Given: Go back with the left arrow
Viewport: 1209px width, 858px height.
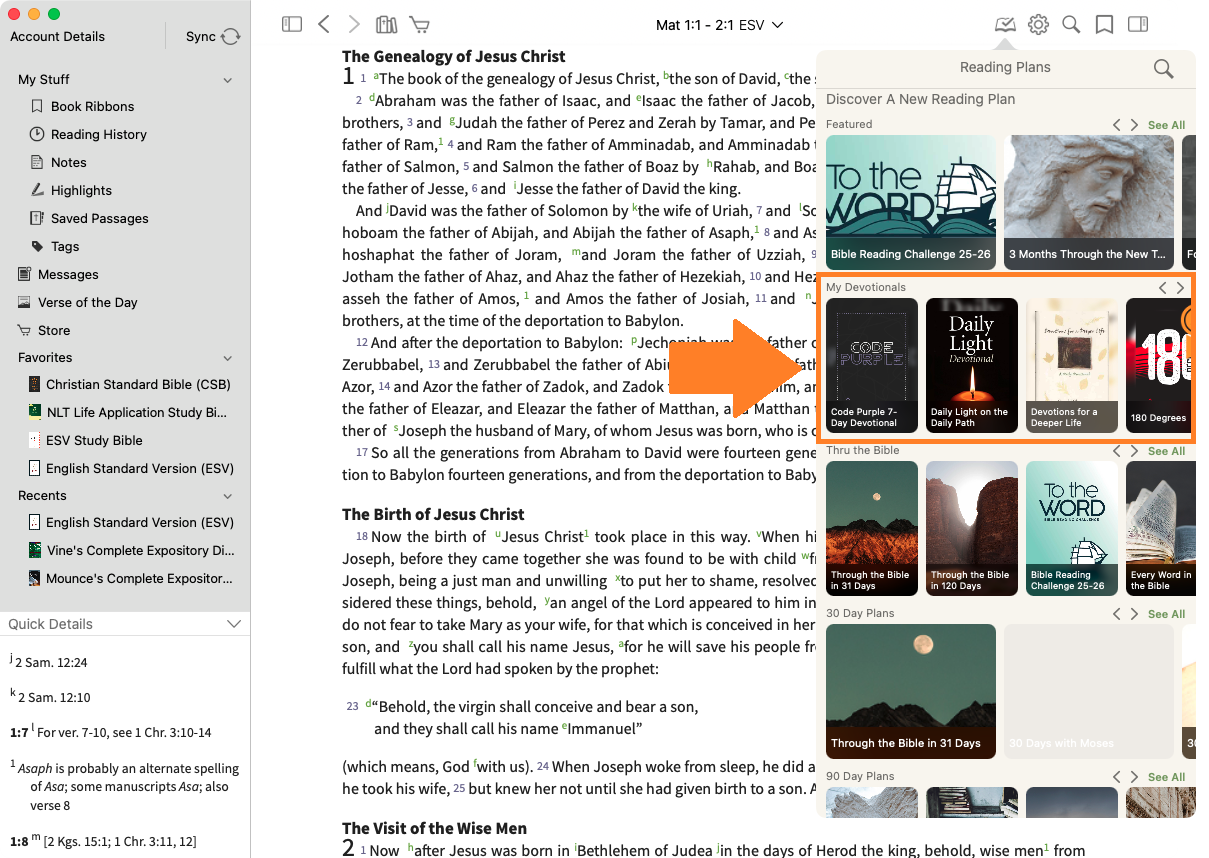Looking at the screenshot, I should point(323,24).
